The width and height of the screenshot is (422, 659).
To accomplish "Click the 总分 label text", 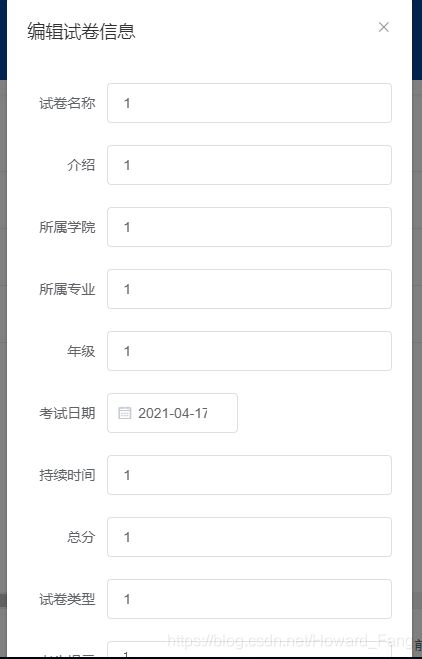I will click(x=81, y=537).
